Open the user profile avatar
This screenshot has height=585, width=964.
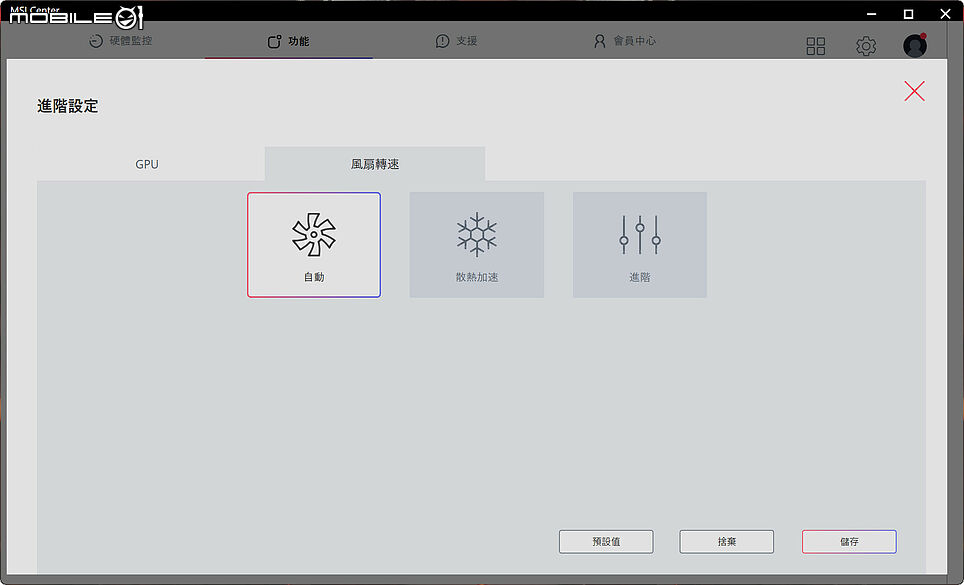click(x=915, y=45)
